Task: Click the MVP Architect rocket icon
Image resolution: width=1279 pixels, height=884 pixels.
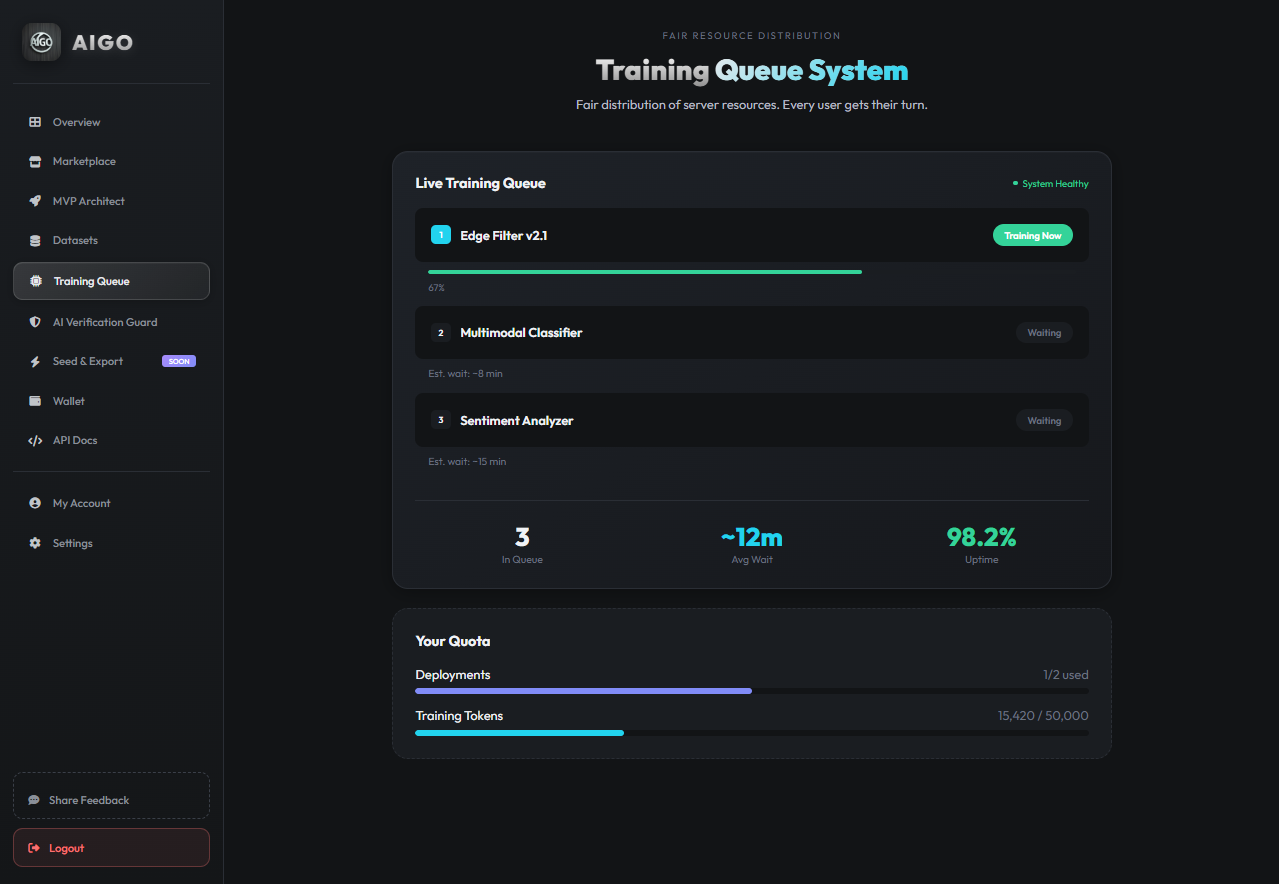Action: [x=35, y=201]
